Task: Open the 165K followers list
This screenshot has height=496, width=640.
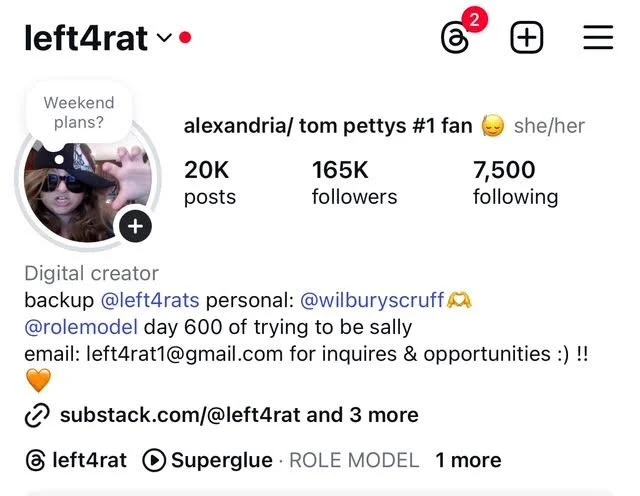Action: 354,182
